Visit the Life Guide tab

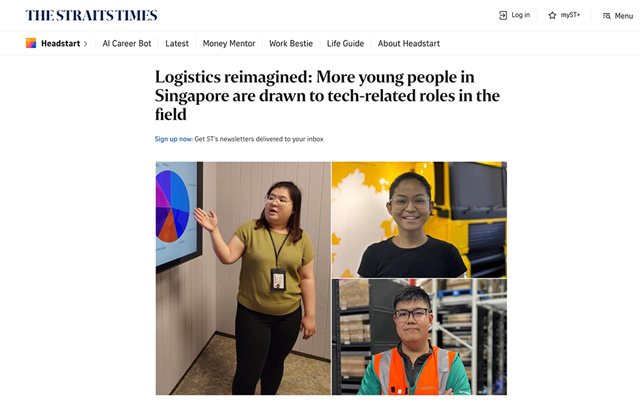[345, 44]
